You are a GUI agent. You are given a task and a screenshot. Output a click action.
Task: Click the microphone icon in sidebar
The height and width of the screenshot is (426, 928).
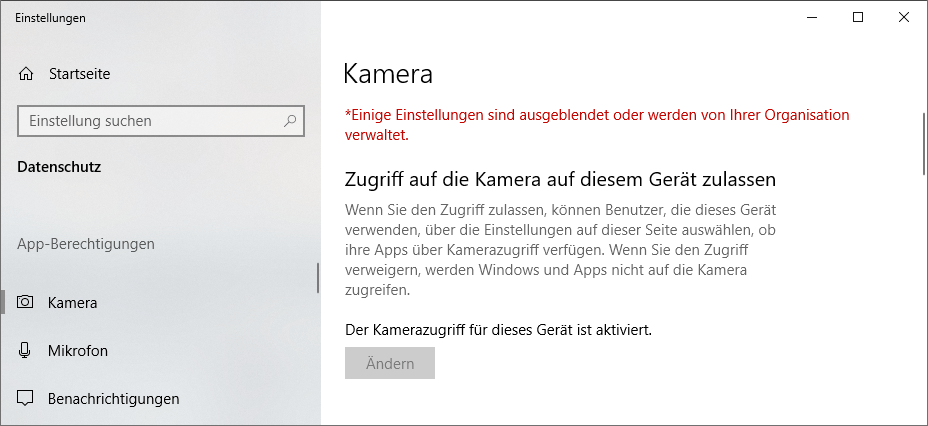(x=26, y=350)
